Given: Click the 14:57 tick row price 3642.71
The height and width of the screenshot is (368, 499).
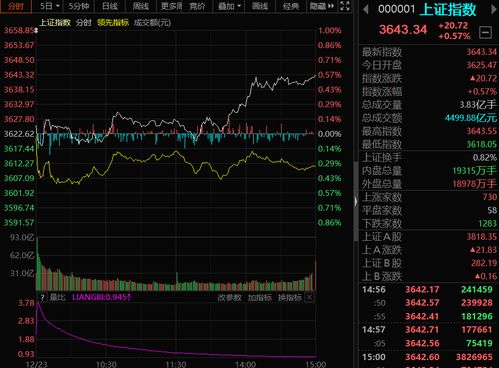Looking at the screenshot, I should pyautogui.click(x=422, y=330).
